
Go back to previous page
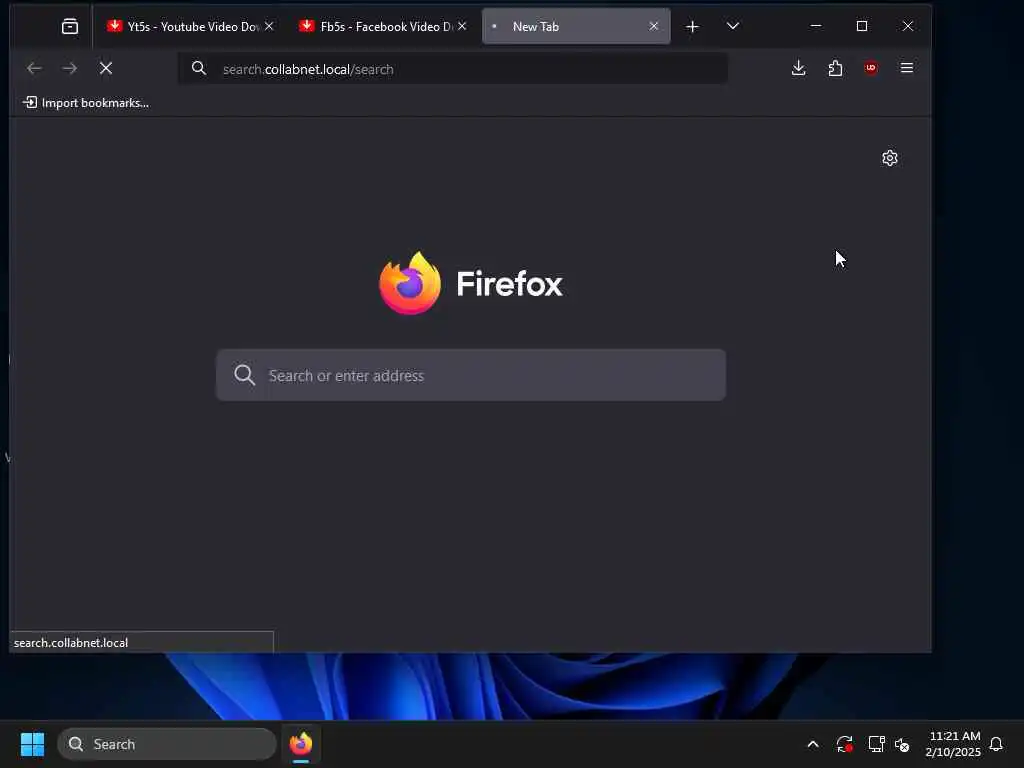point(34,68)
